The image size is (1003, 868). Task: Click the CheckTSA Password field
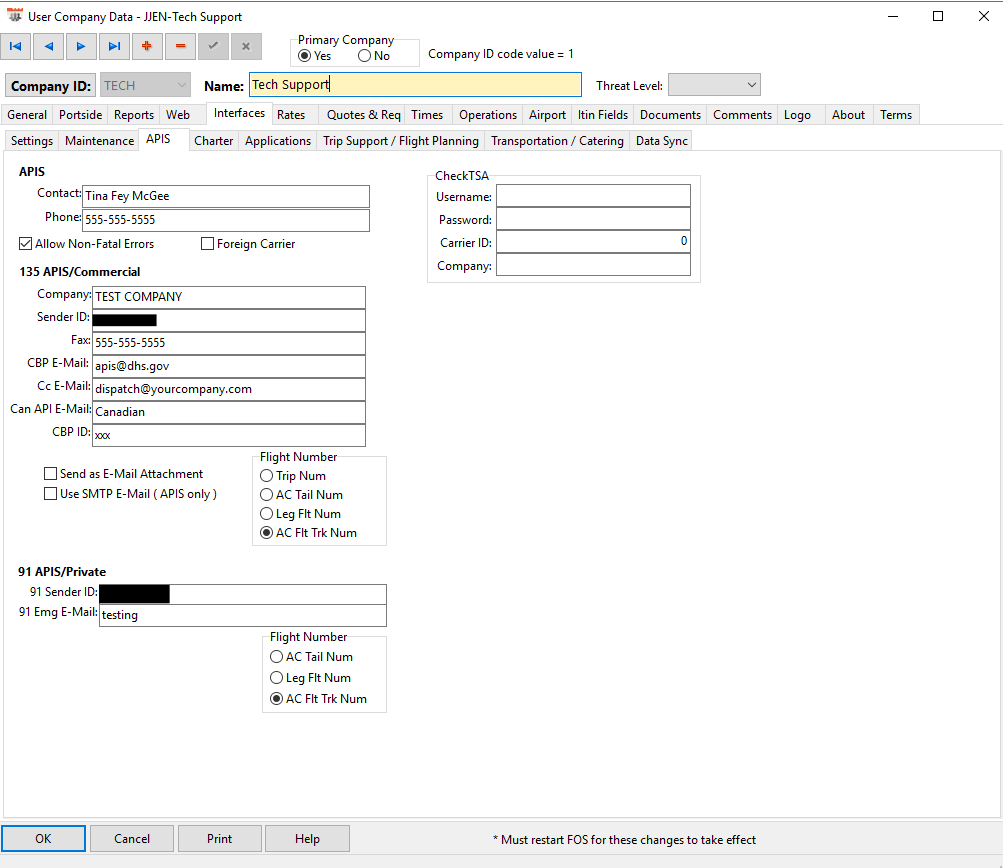pos(594,219)
